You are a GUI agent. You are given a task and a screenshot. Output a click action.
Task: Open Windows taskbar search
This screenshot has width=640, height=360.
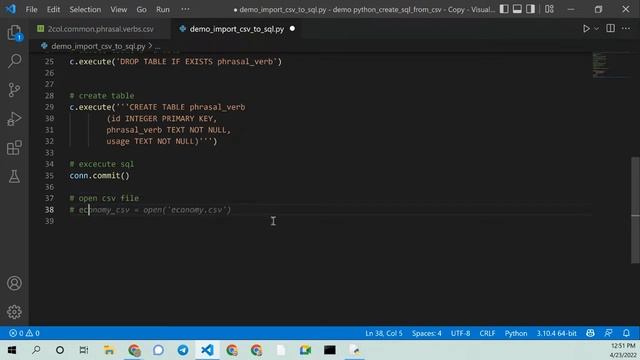click(36, 350)
